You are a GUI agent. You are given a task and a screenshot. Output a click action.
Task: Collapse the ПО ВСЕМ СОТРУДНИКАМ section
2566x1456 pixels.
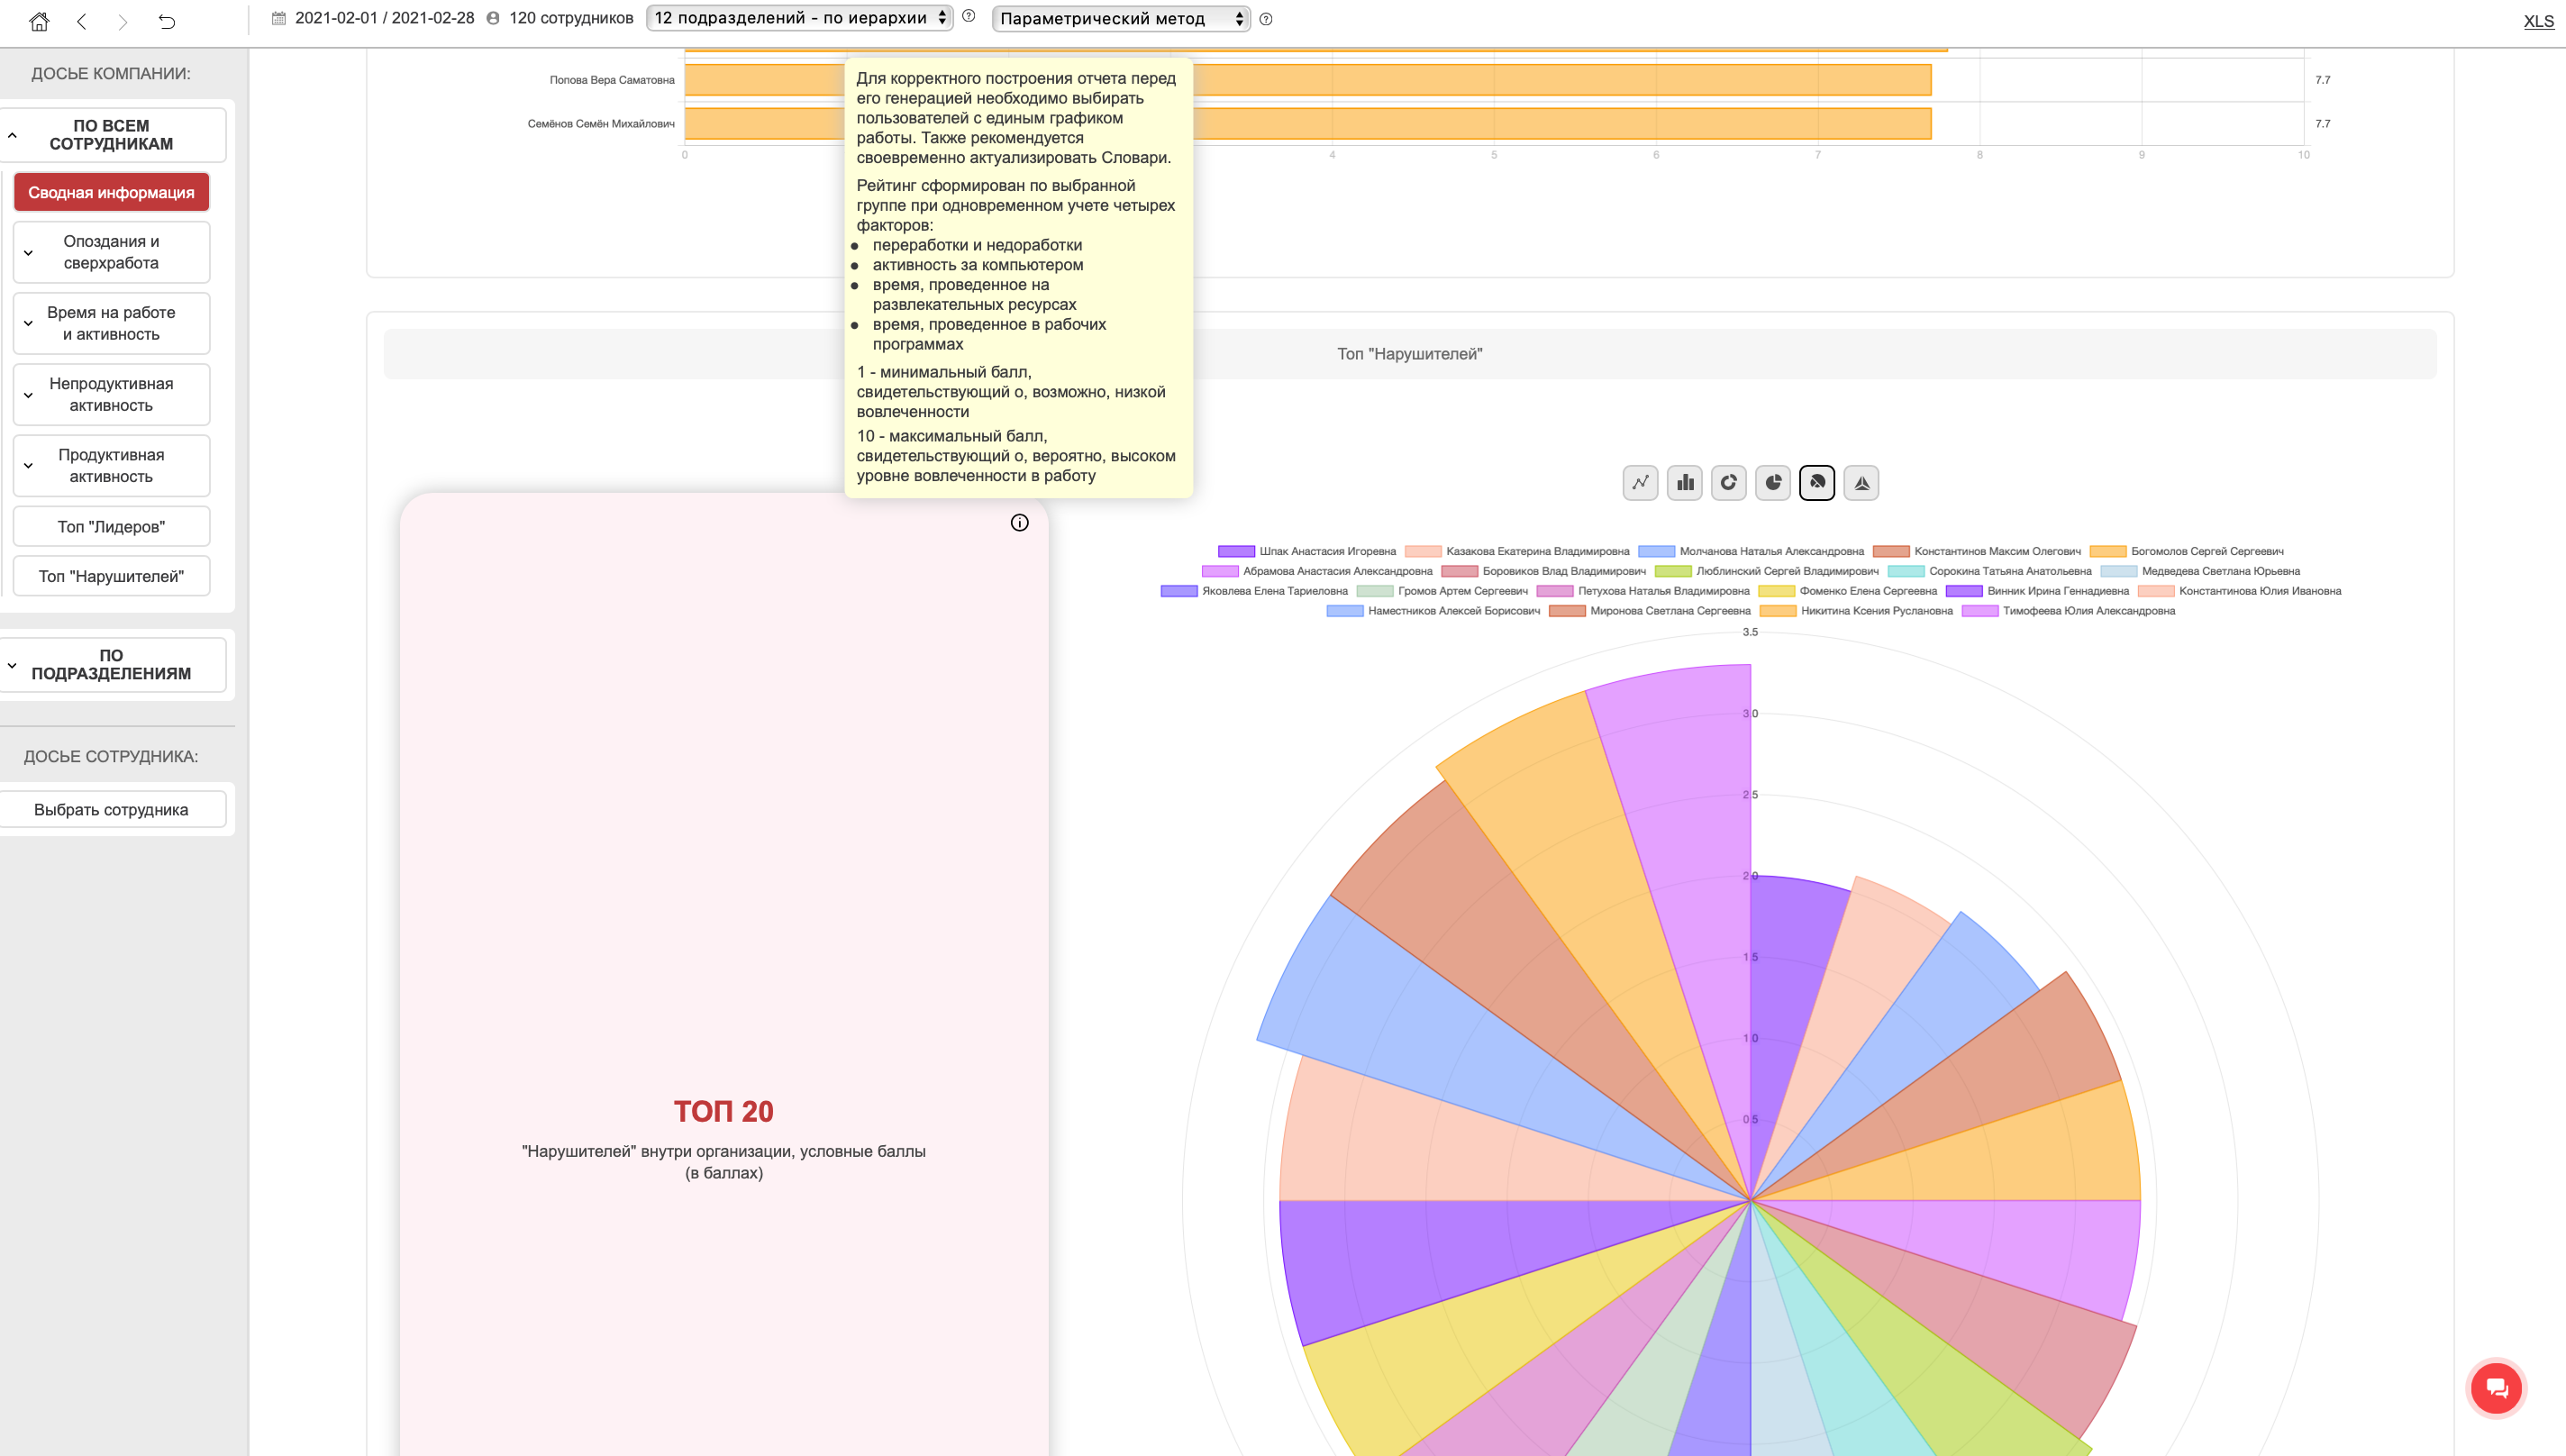click(111, 135)
